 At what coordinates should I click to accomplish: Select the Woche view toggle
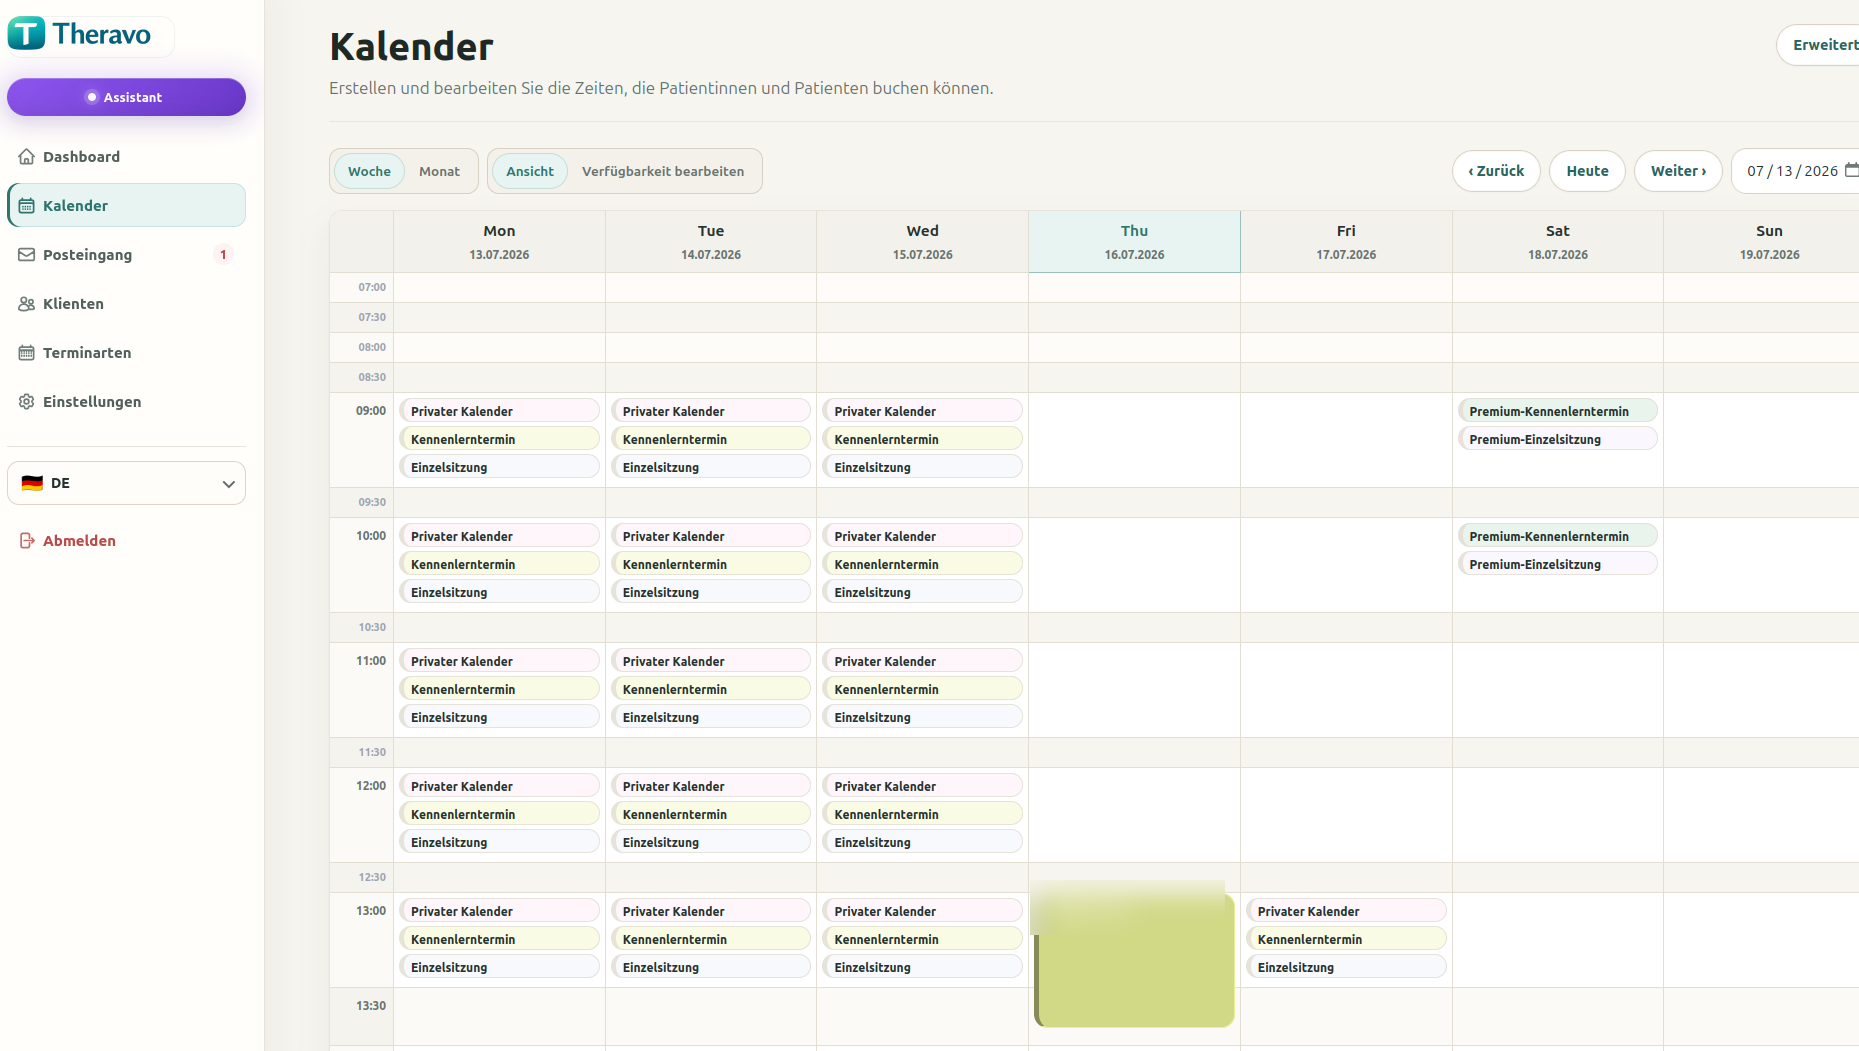[369, 171]
